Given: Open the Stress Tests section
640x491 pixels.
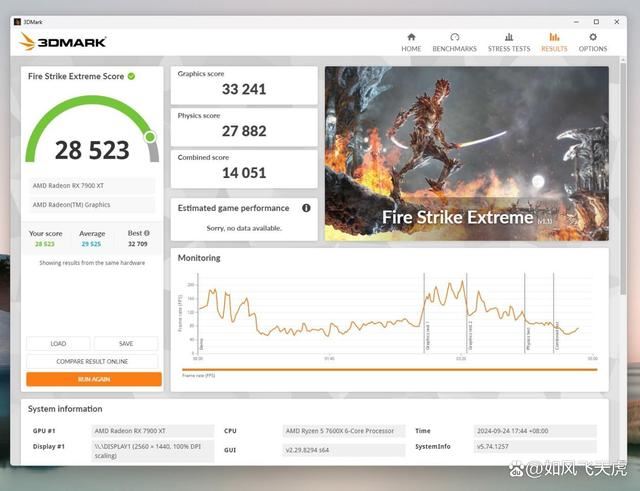Looking at the screenshot, I should coord(509,42).
